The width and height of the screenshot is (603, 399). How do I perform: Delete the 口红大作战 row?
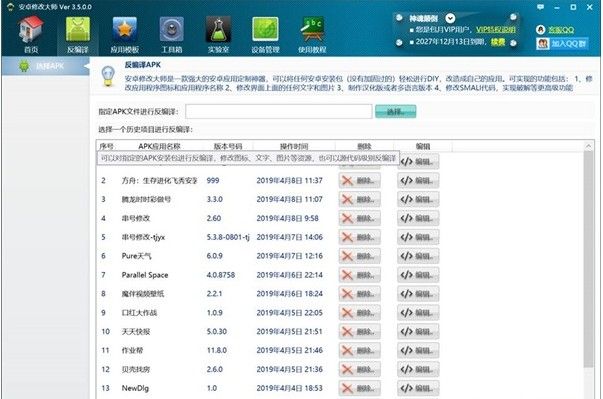click(x=360, y=313)
